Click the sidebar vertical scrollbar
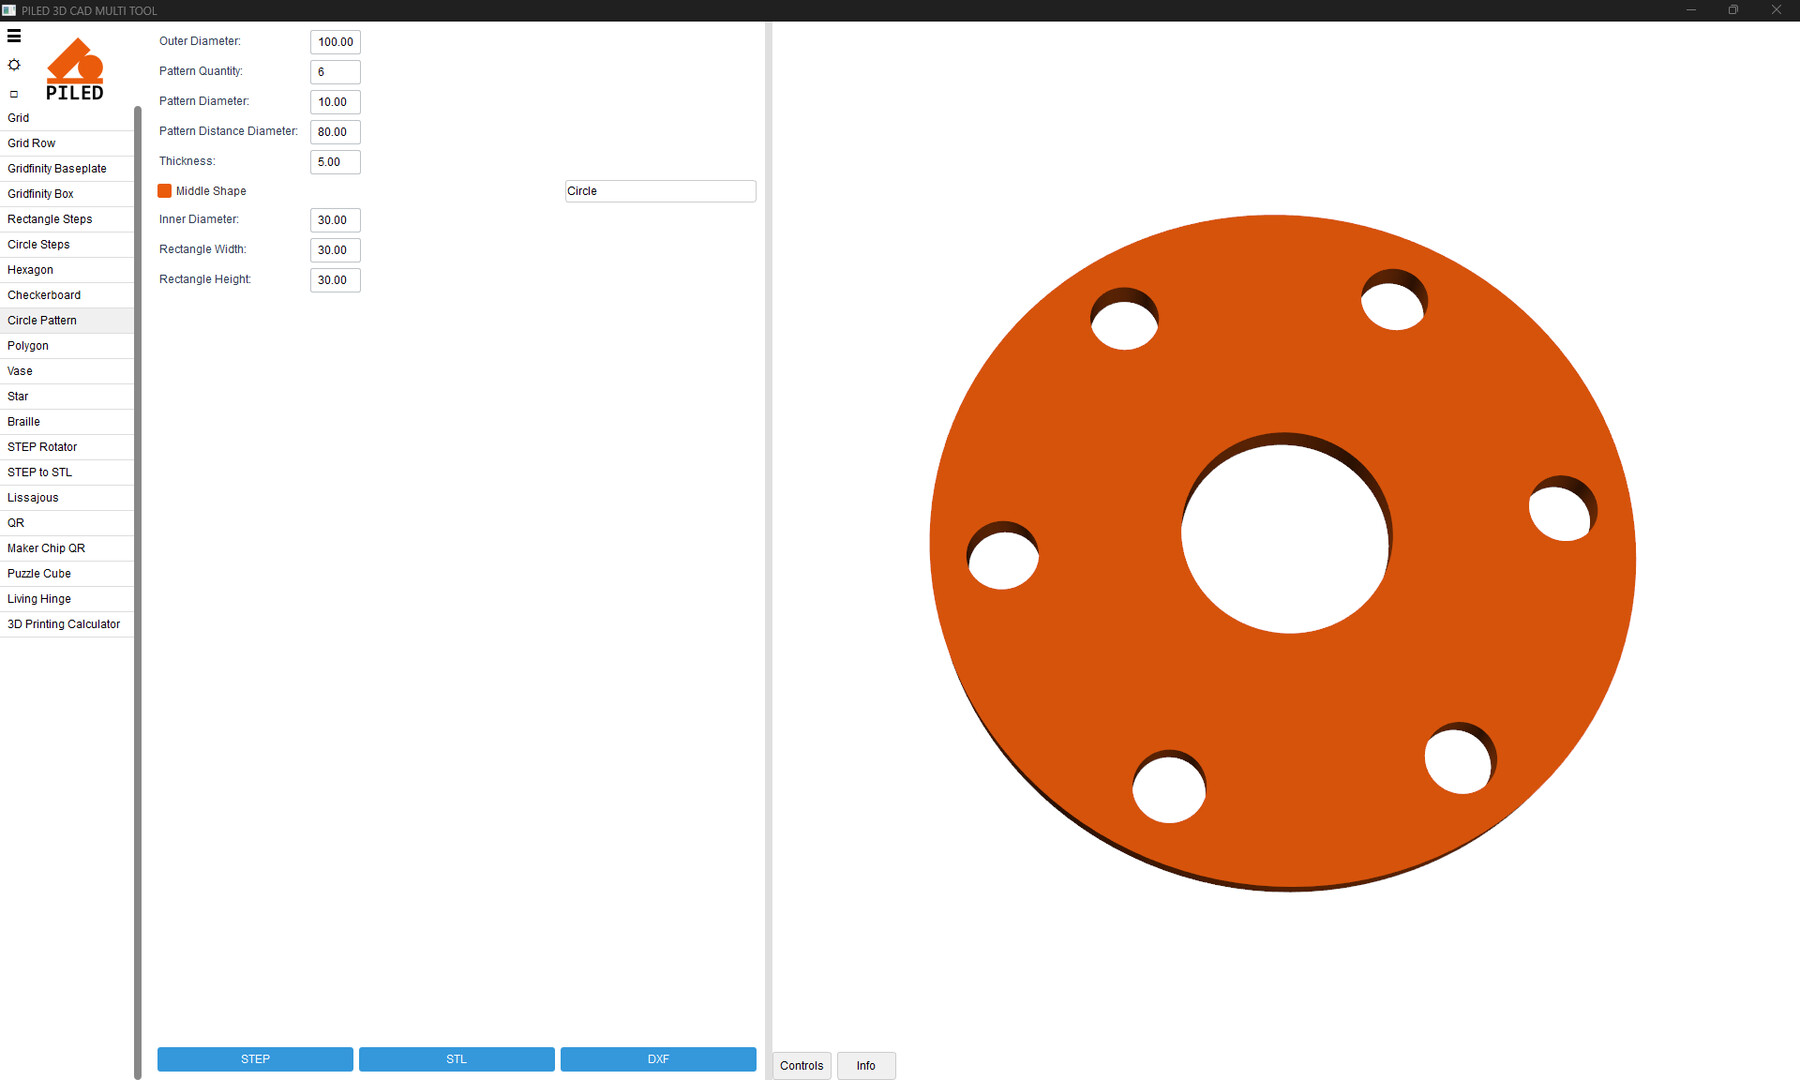This screenshot has width=1800, height=1080. pos(138,590)
